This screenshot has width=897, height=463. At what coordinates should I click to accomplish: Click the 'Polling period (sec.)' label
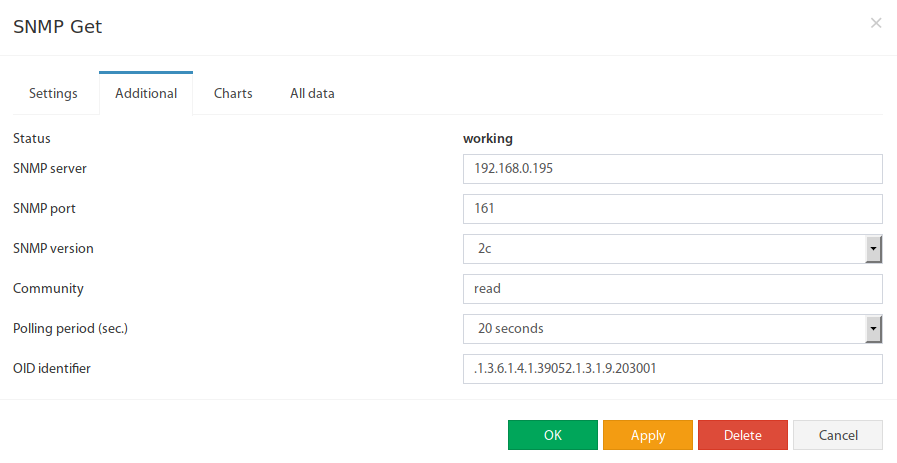tap(70, 329)
